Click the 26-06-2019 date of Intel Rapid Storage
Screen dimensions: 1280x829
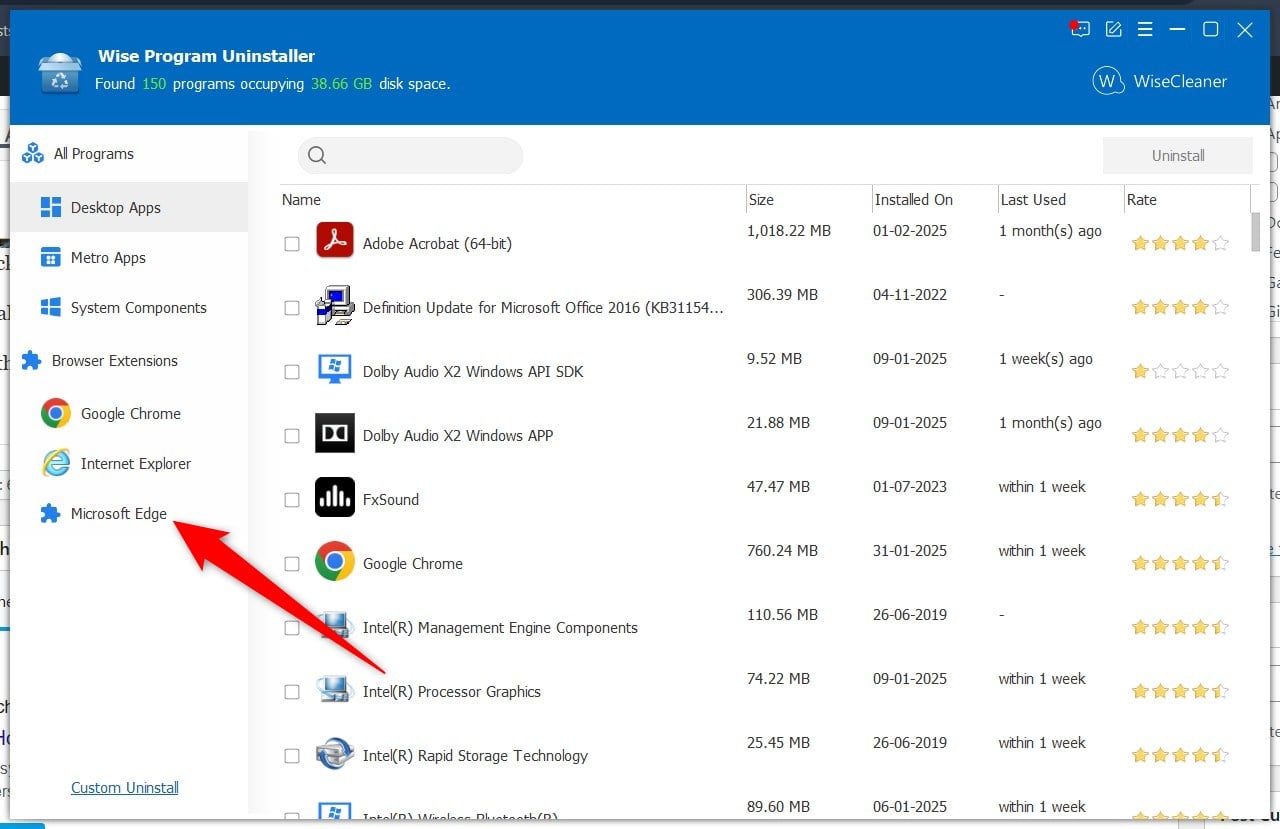pyautogui.click(x=910, y=742)
